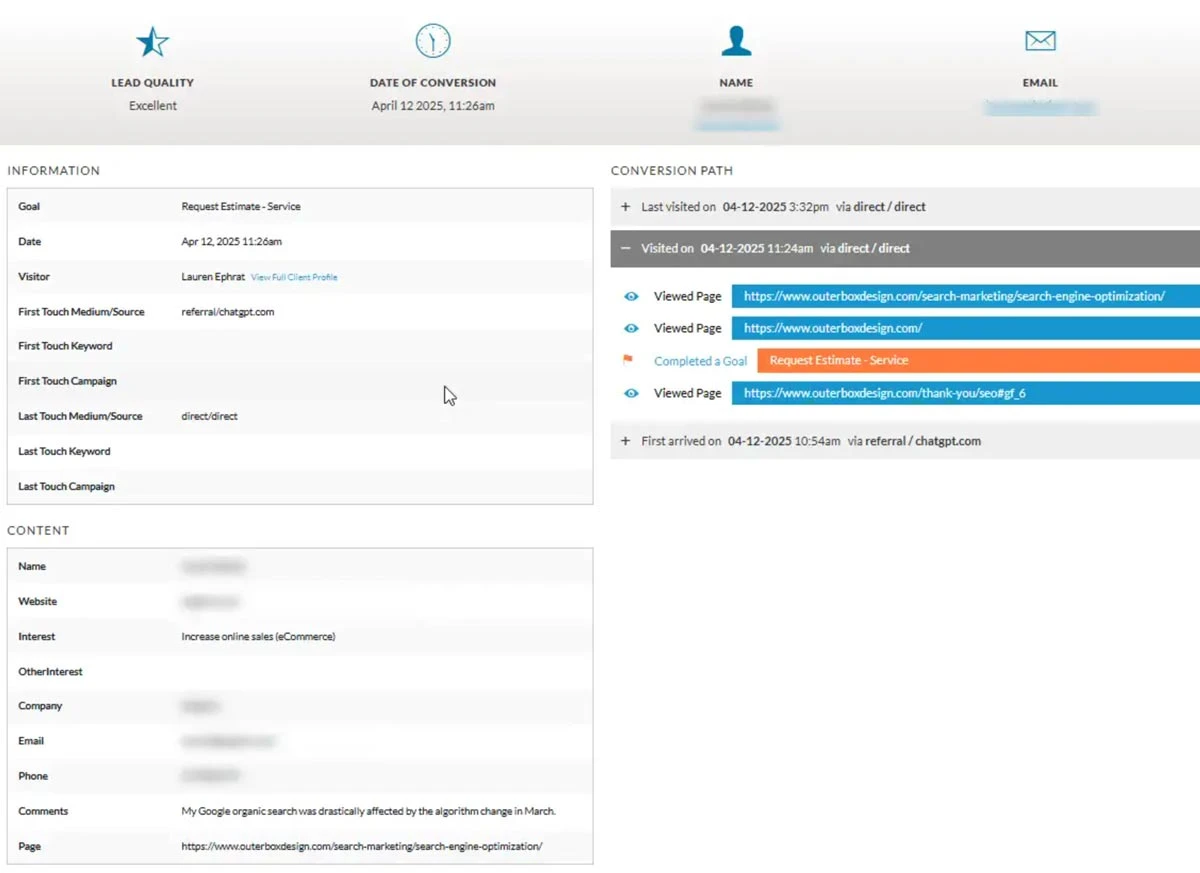The image size is (1200, 873).
Task: Click eye icon beside search-engine-optimization page view
Action: (x=631, y=297)
